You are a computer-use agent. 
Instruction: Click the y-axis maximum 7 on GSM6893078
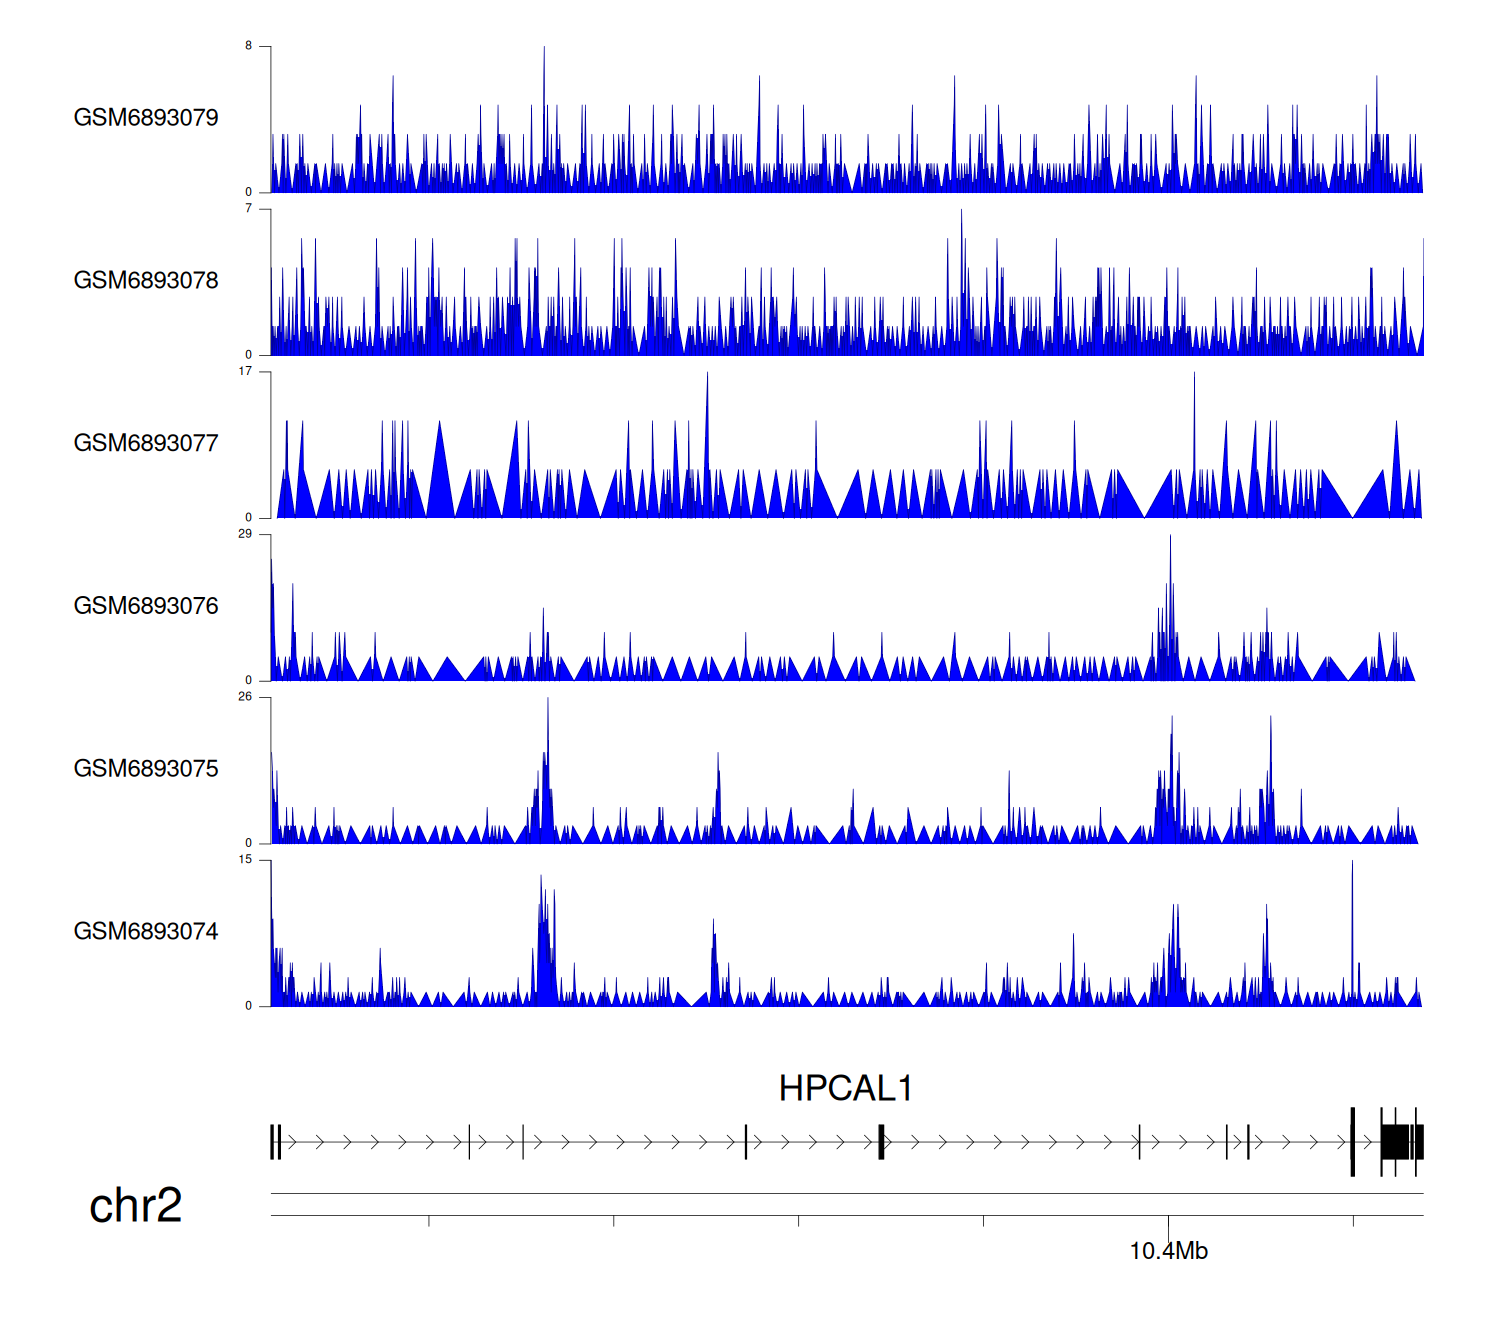pos(248,209)
